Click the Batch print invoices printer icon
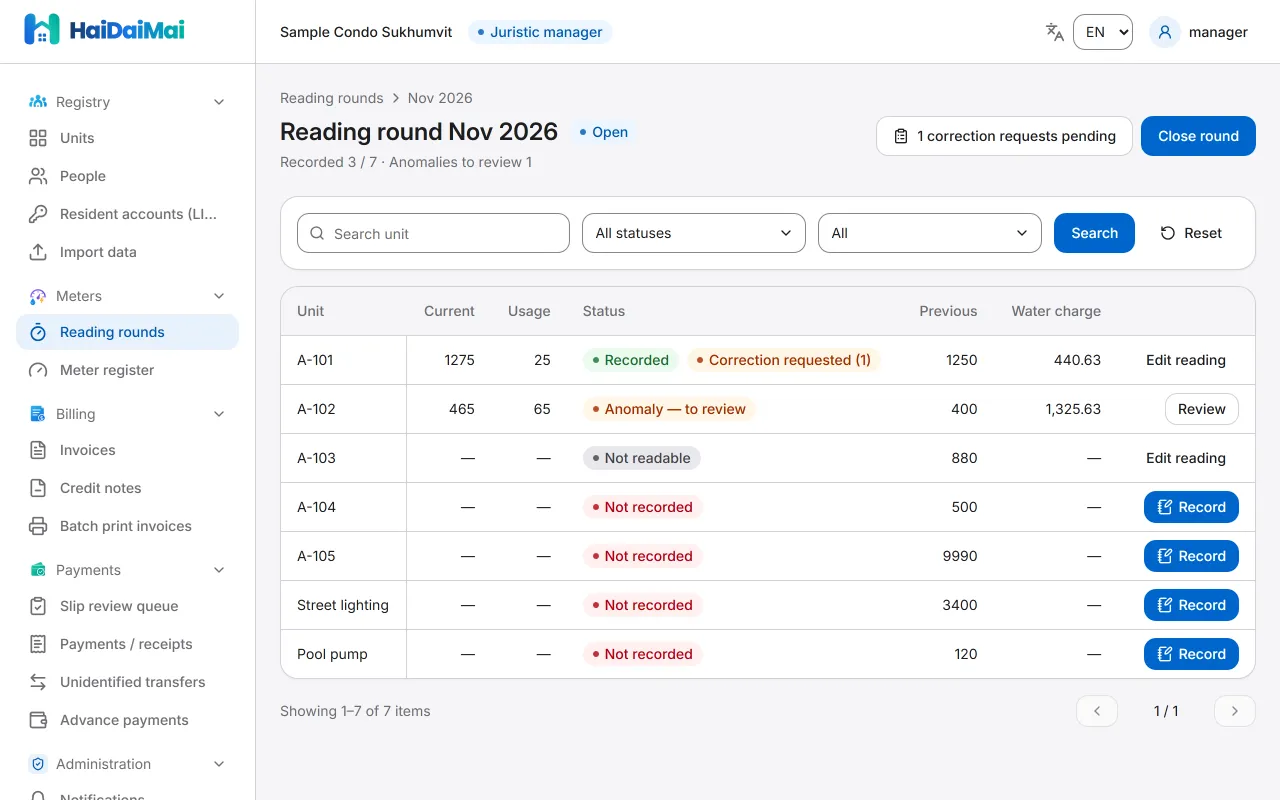The height and width of the screenshot is (800, 1280). click(x=38, y=526)
